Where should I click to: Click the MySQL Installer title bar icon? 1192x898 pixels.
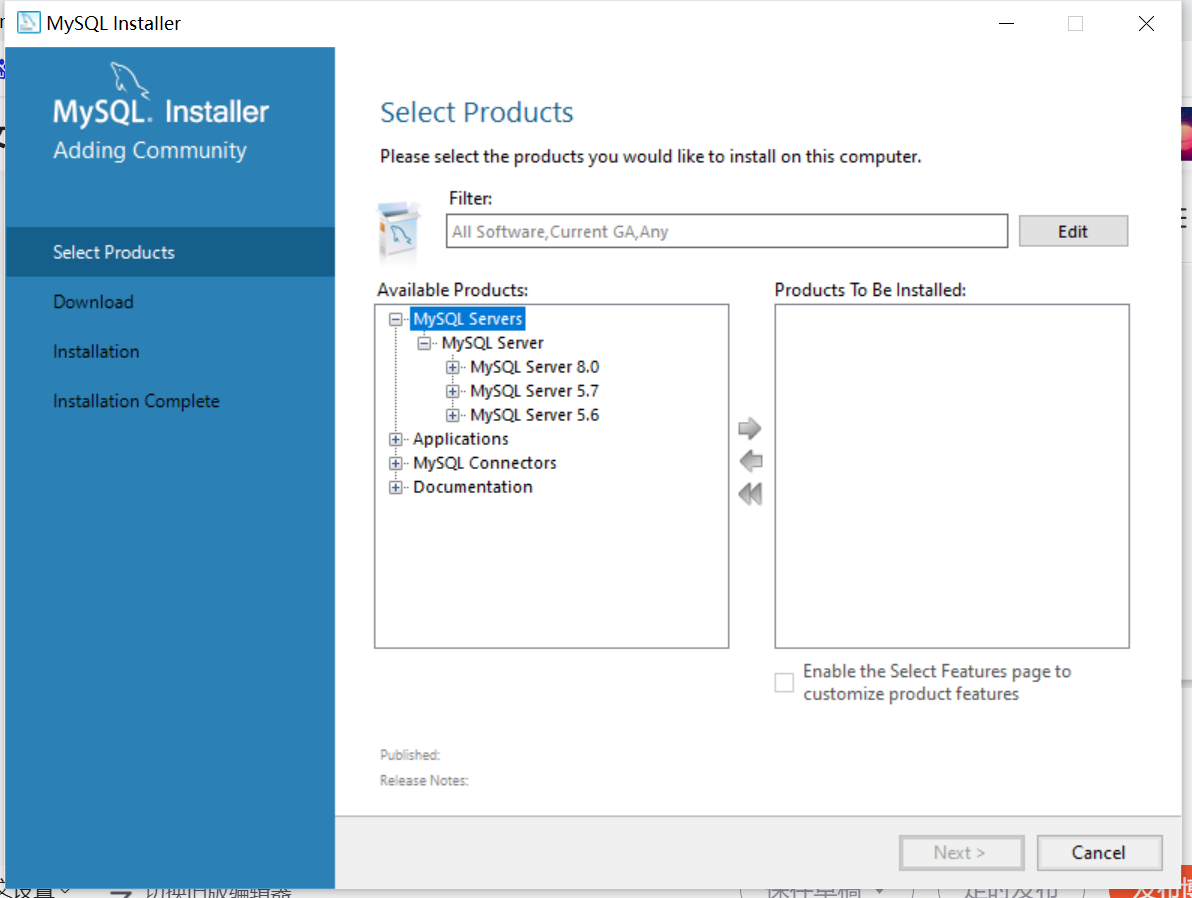click(x=28, y=22)
